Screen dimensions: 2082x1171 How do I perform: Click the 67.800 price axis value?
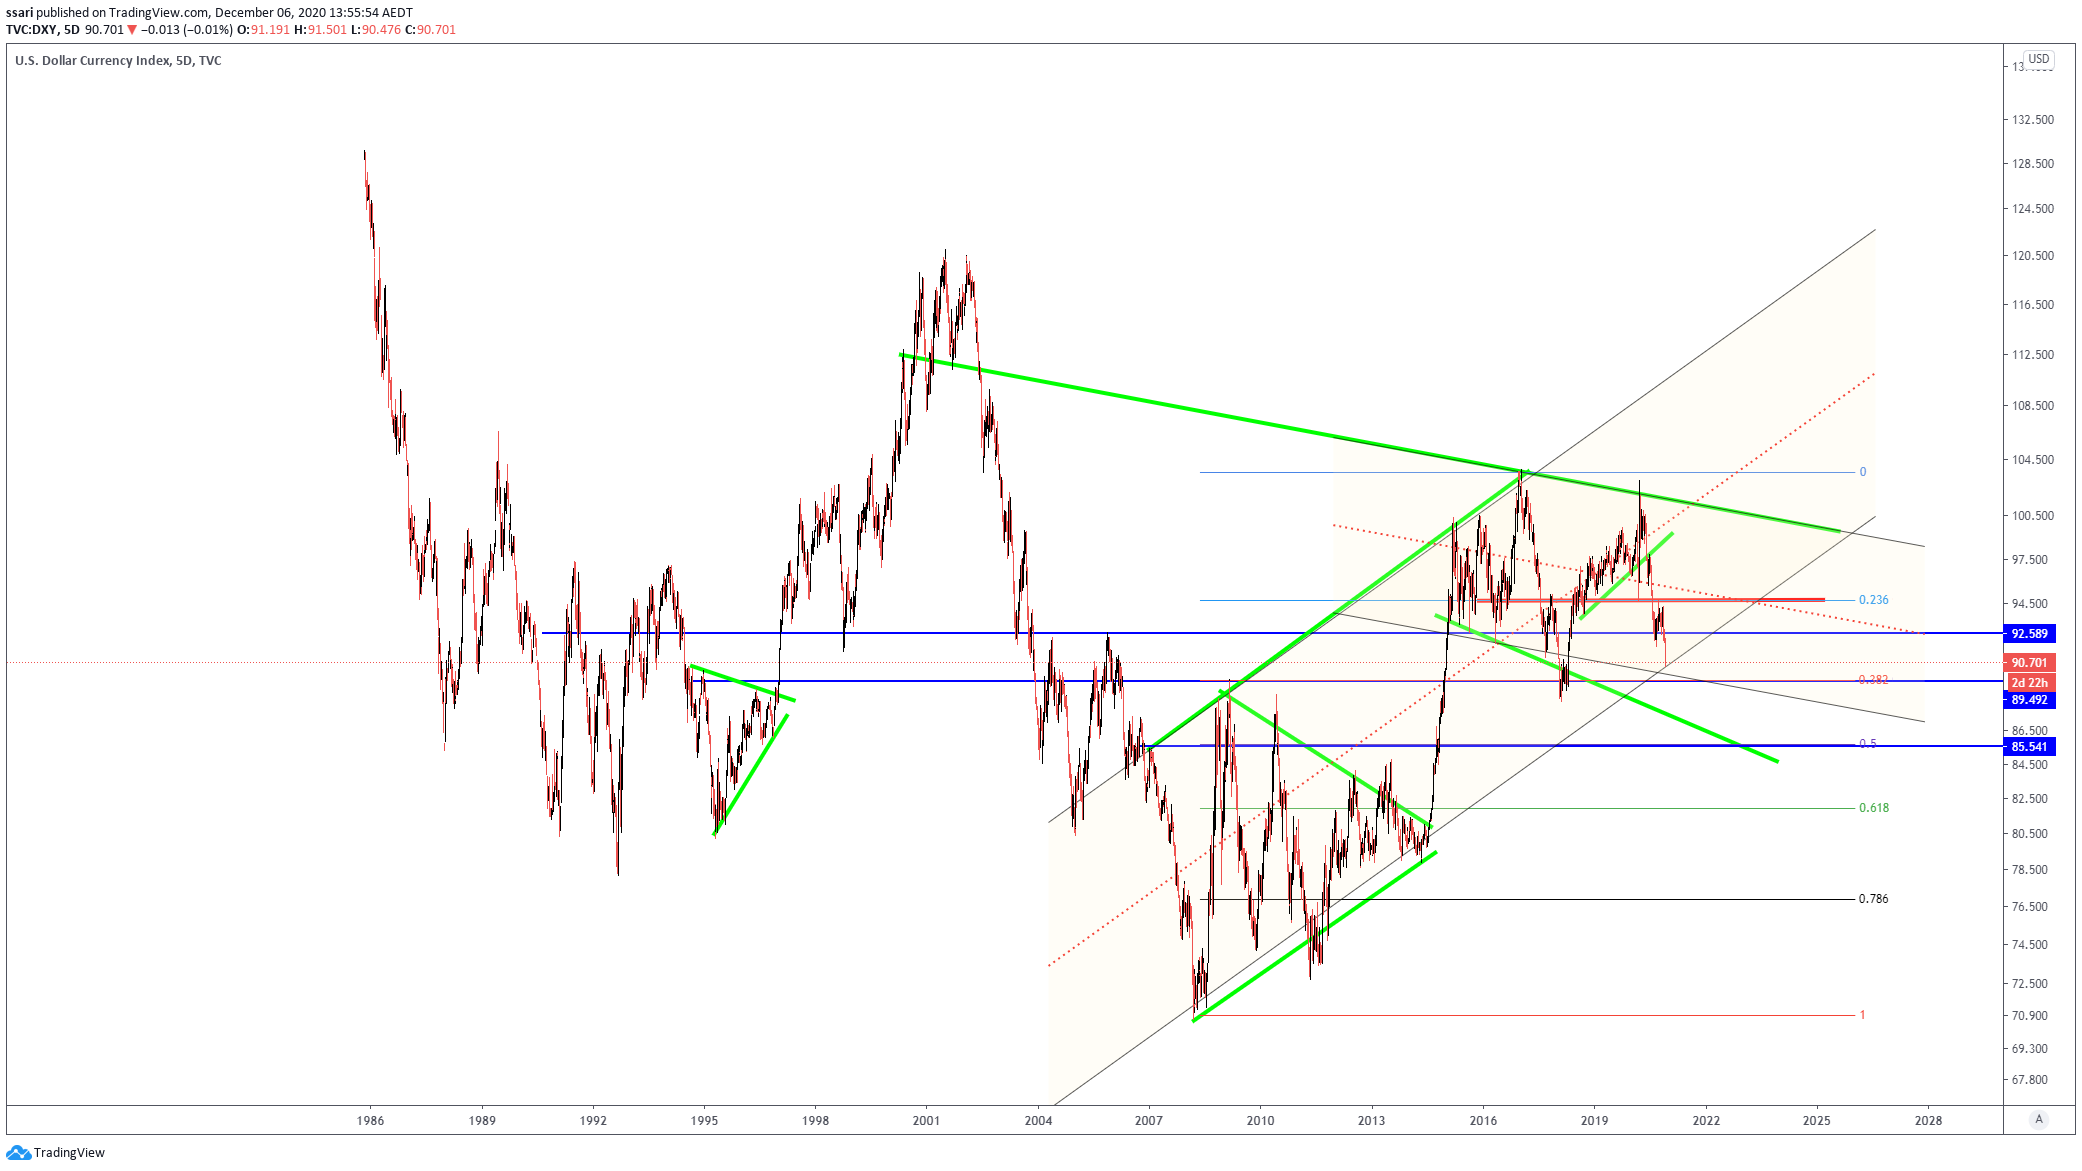(2030, 1080)
